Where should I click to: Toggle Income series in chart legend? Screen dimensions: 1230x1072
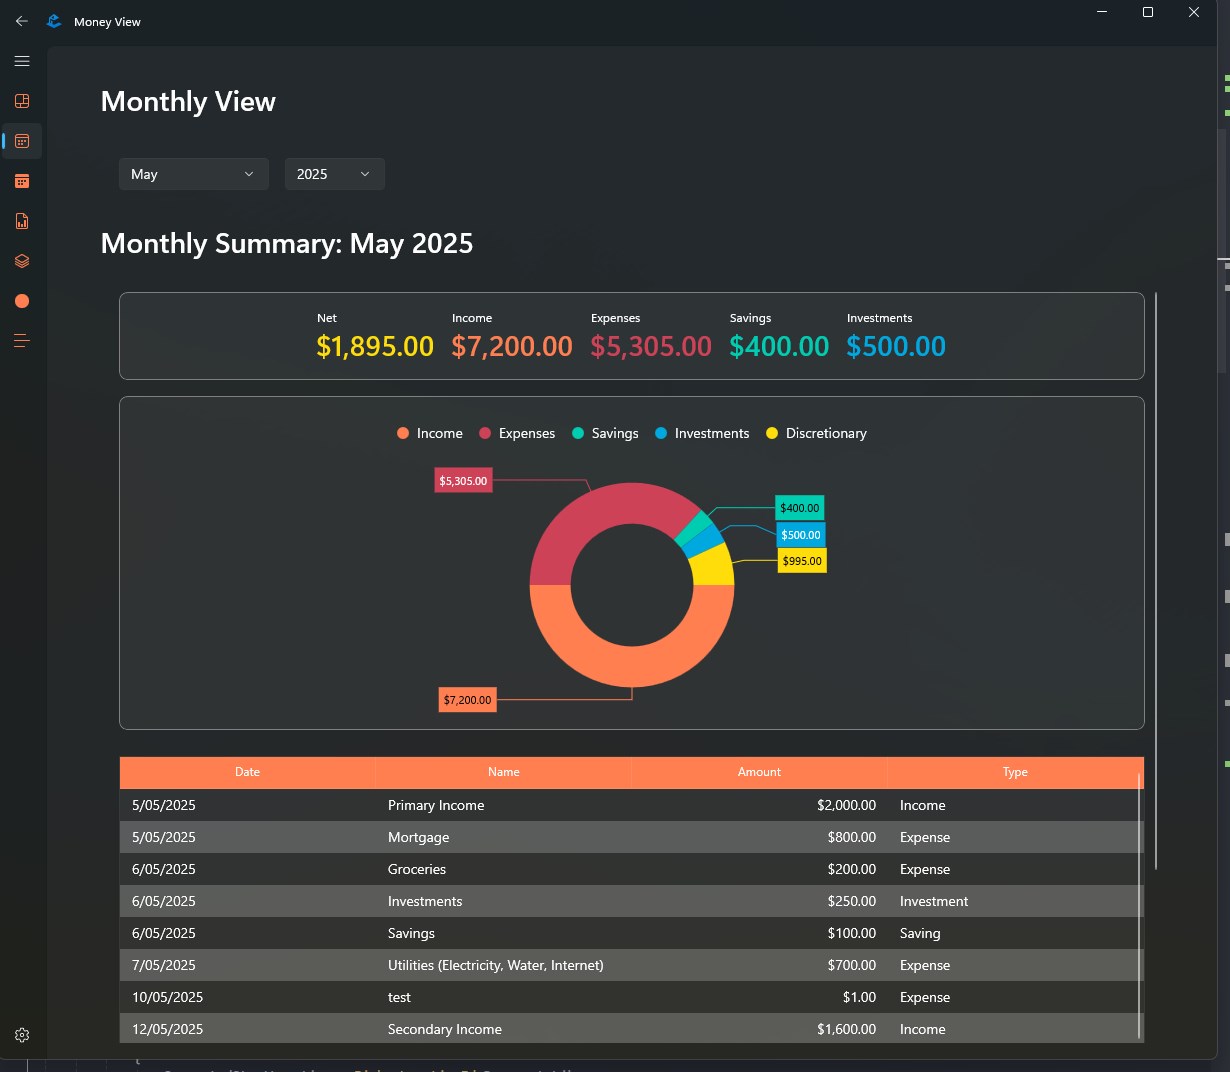(x=430, y=433)
